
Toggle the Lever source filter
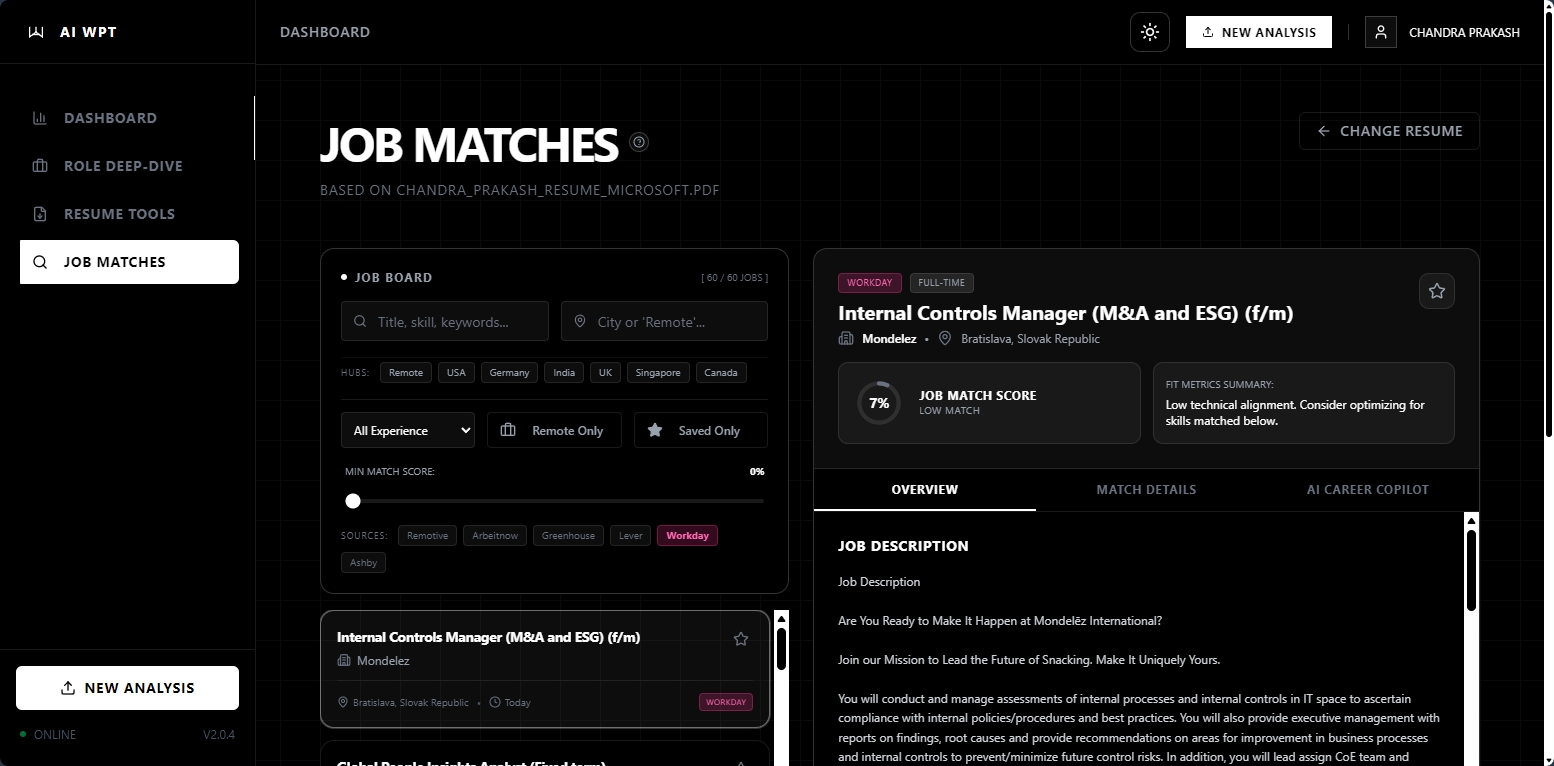(x=630, y=536)
